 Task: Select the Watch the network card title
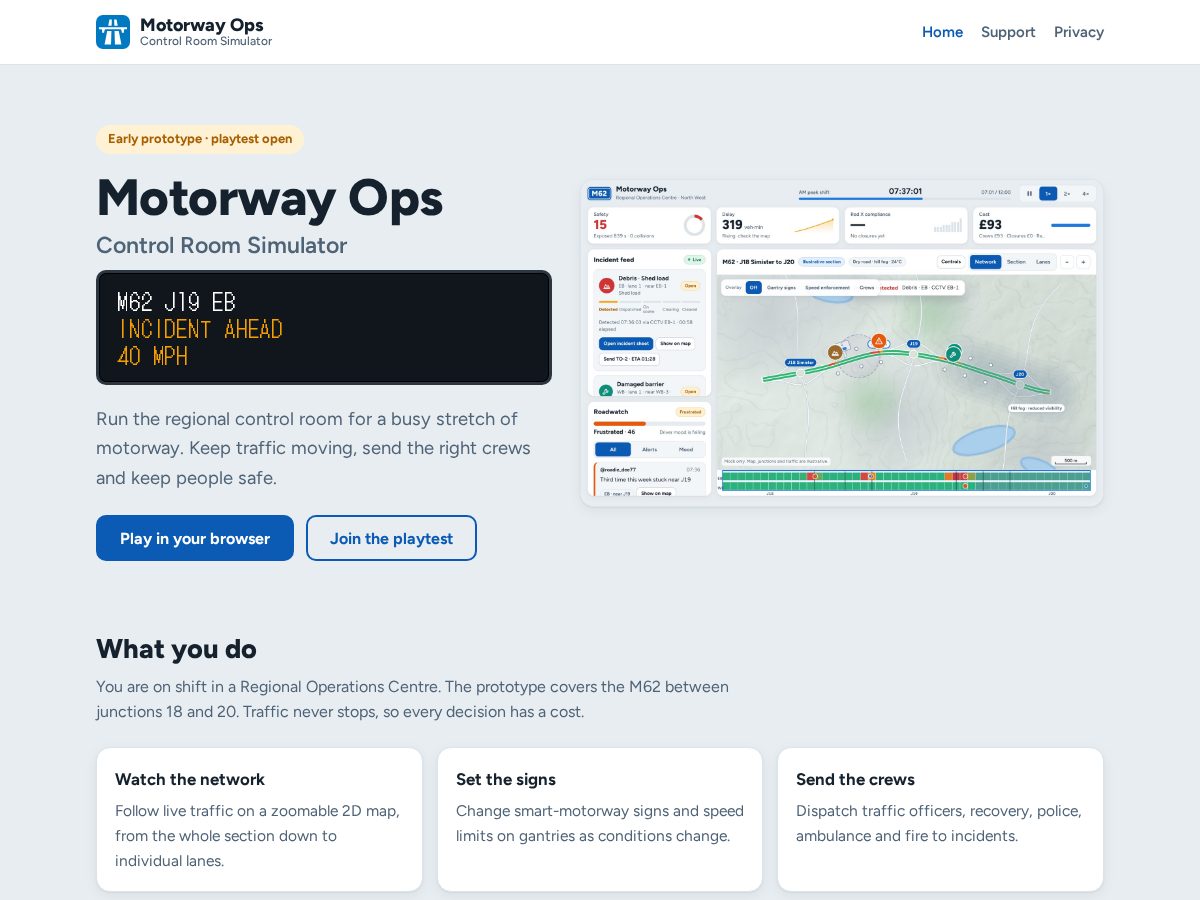(190, 779)
